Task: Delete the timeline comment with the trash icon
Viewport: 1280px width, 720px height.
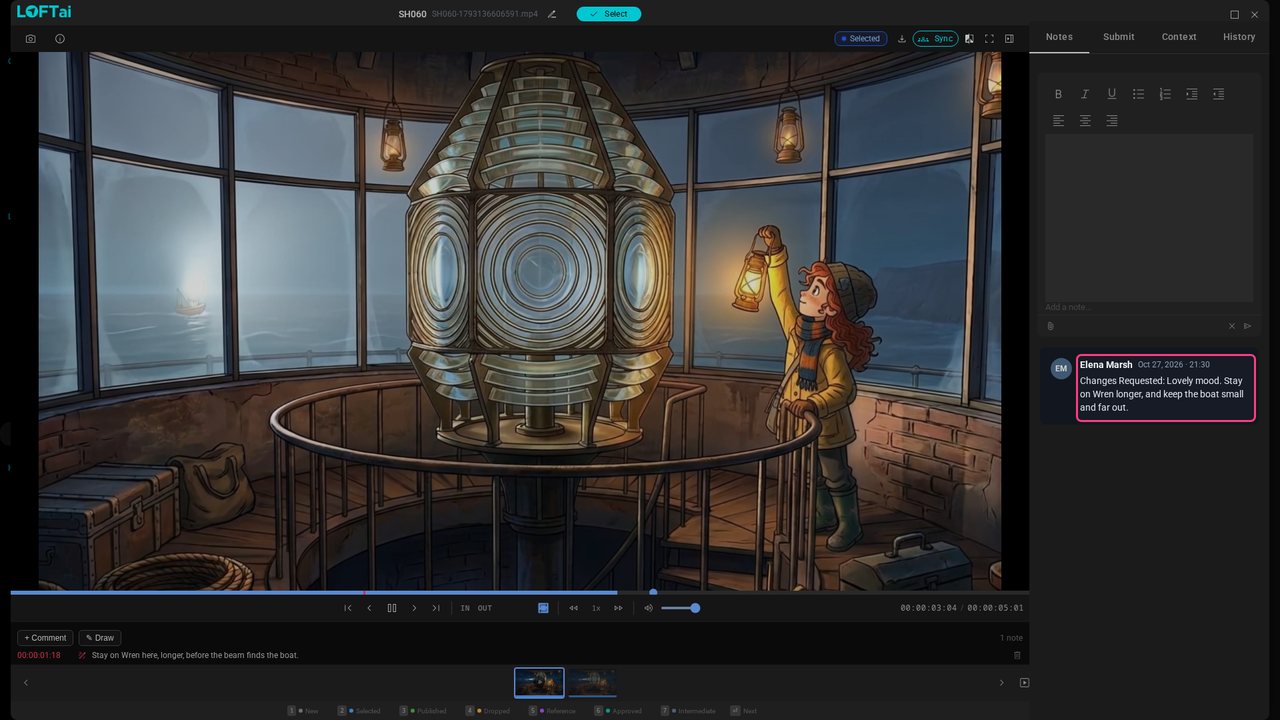Action: (1017, 655)
